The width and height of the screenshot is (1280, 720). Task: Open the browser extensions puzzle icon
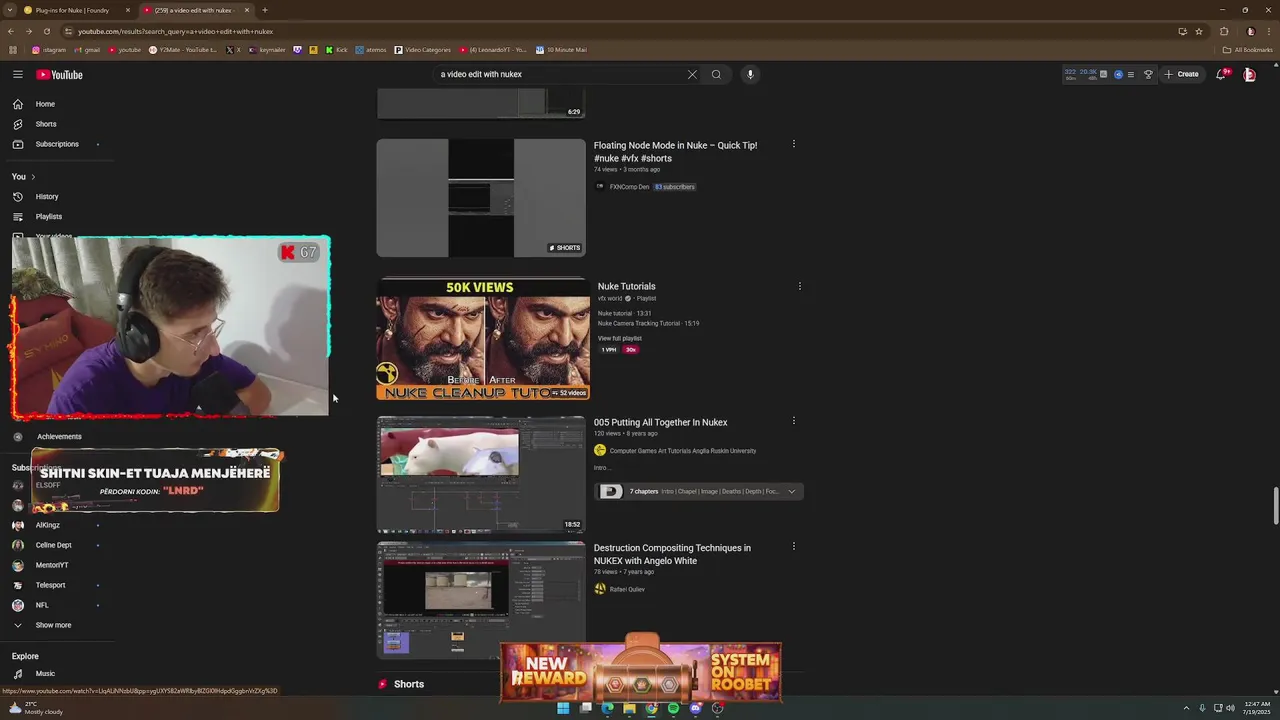1224,31
